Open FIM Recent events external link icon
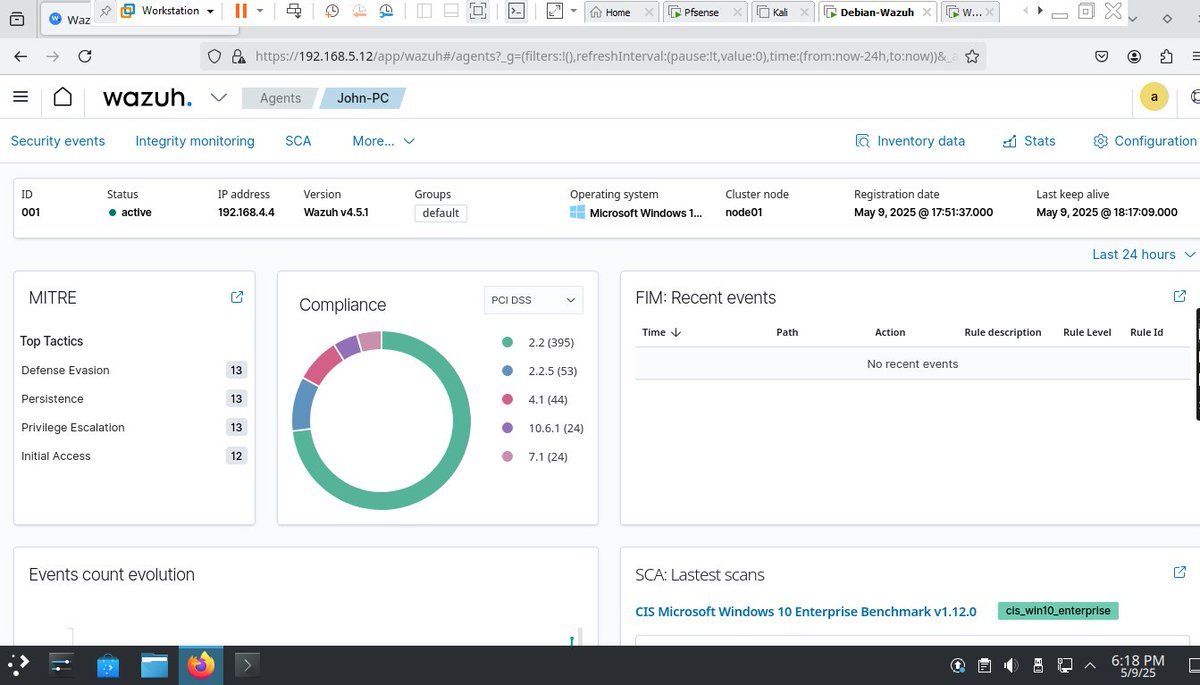Image resolution: width=1200 pixels, height=685 pixels. click(x=1179, y=296)
